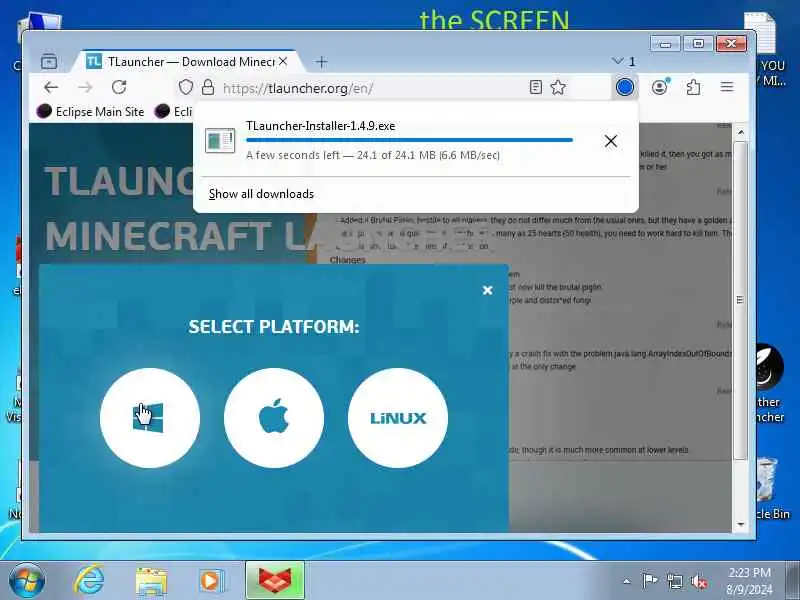Screen dimensions: 800x600
Task: View site security padlock info
Action: (x=208, y=87)
